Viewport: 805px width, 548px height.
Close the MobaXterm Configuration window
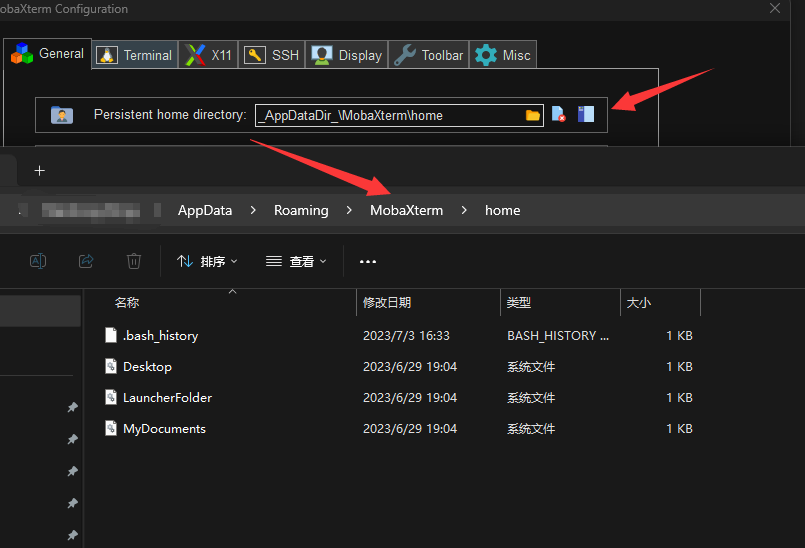775,8
